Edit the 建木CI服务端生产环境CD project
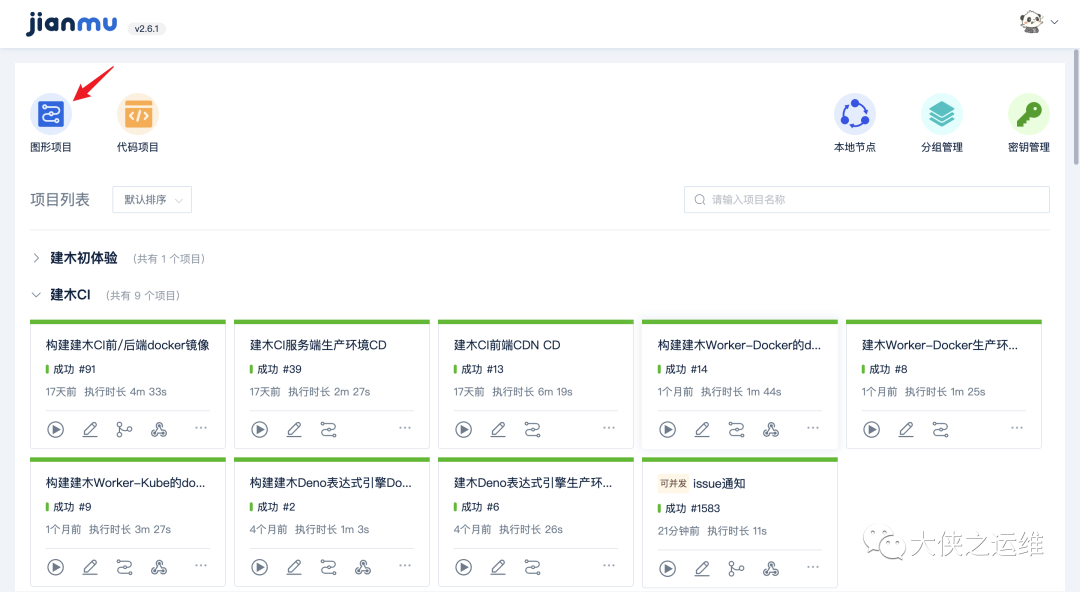Screen dimensions: 1080x592 (294, 429)
